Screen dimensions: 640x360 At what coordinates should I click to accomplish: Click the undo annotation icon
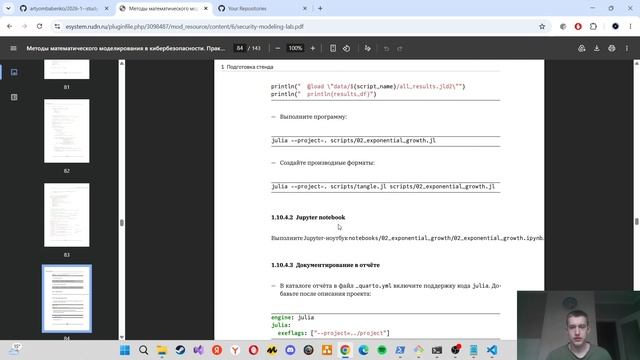(x=386, y=49)
